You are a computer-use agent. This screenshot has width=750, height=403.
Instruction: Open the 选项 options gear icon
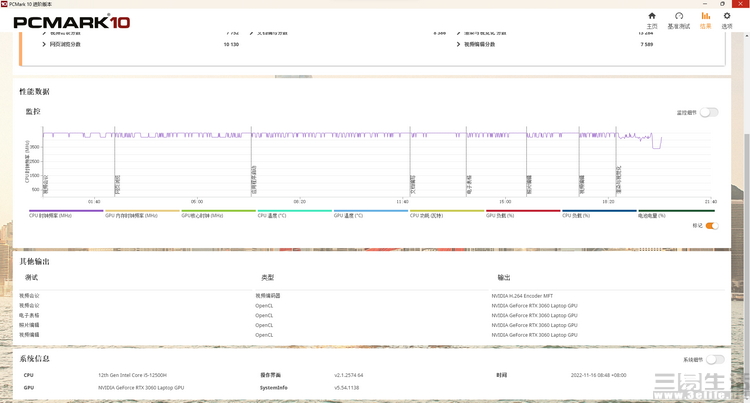point(733,19)
